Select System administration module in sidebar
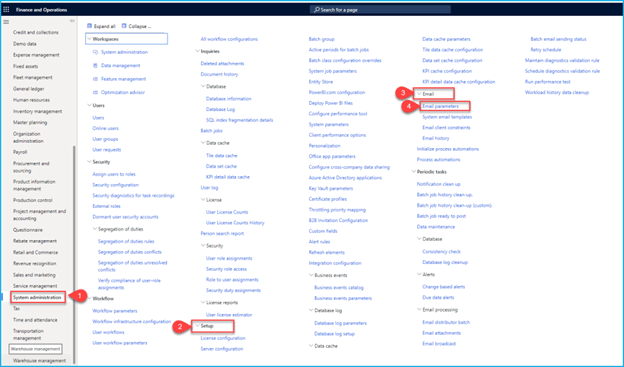The height and width of the screenshot is (367, 624). point(37,297)
